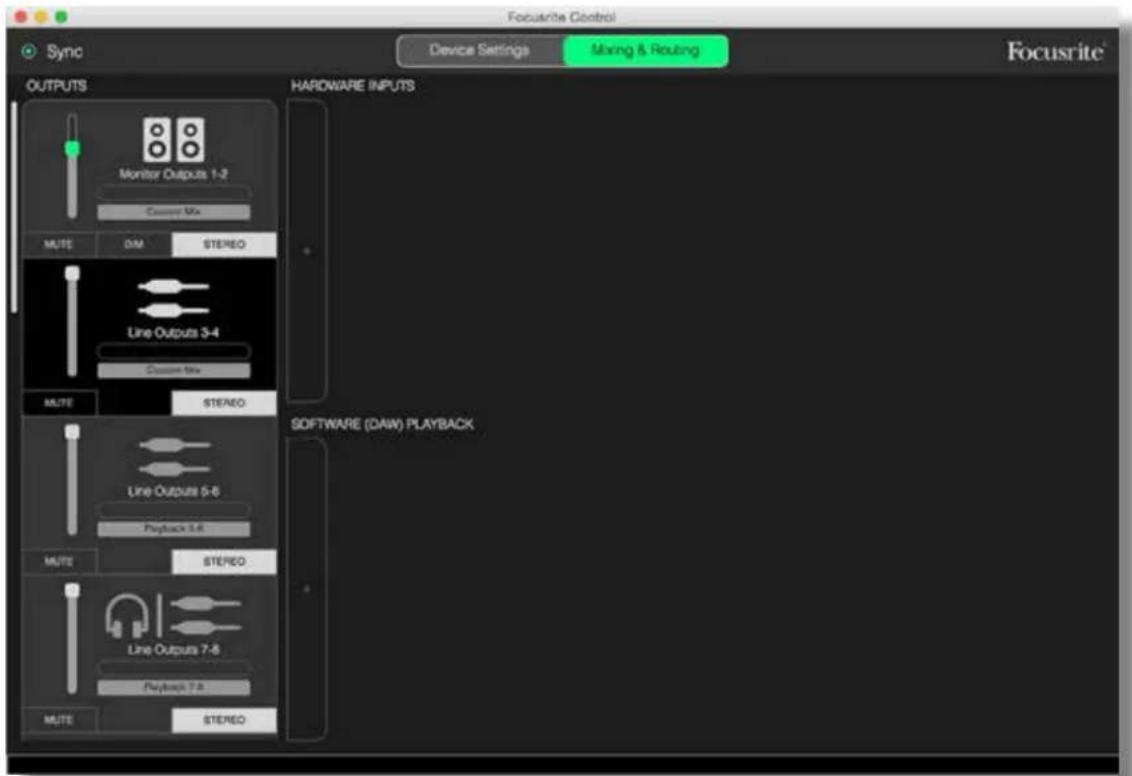Minimize the window with the yellow button

click(x=41, y=16)
